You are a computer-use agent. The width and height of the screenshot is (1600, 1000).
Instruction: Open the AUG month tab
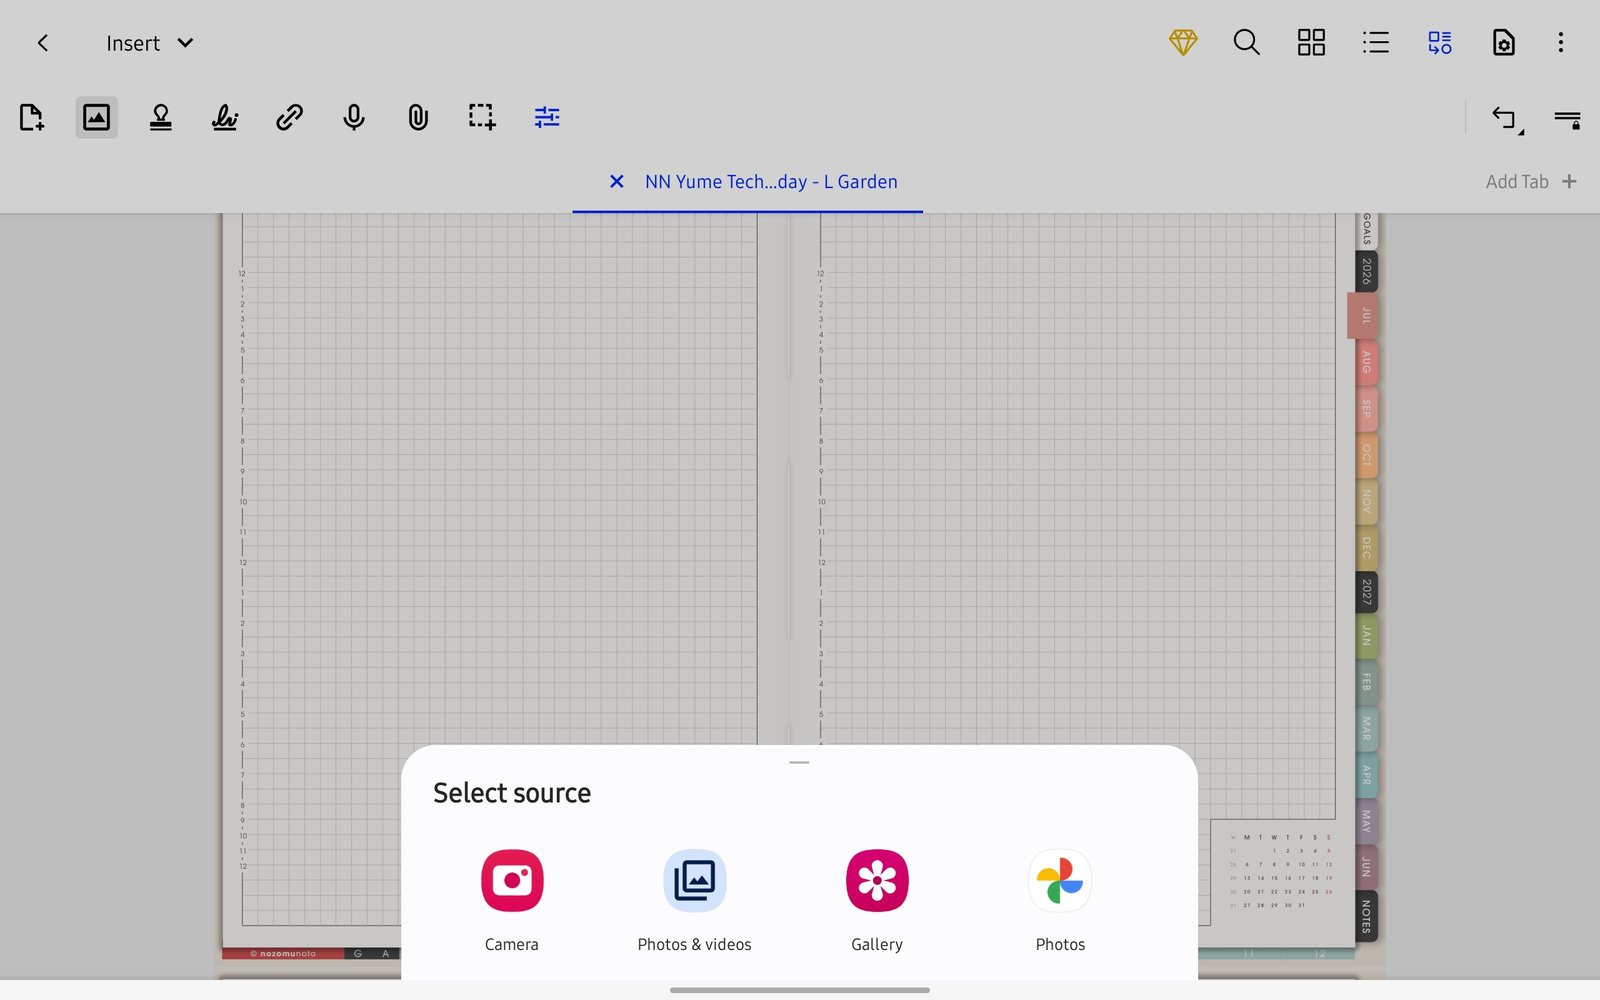click(1366, 362)
